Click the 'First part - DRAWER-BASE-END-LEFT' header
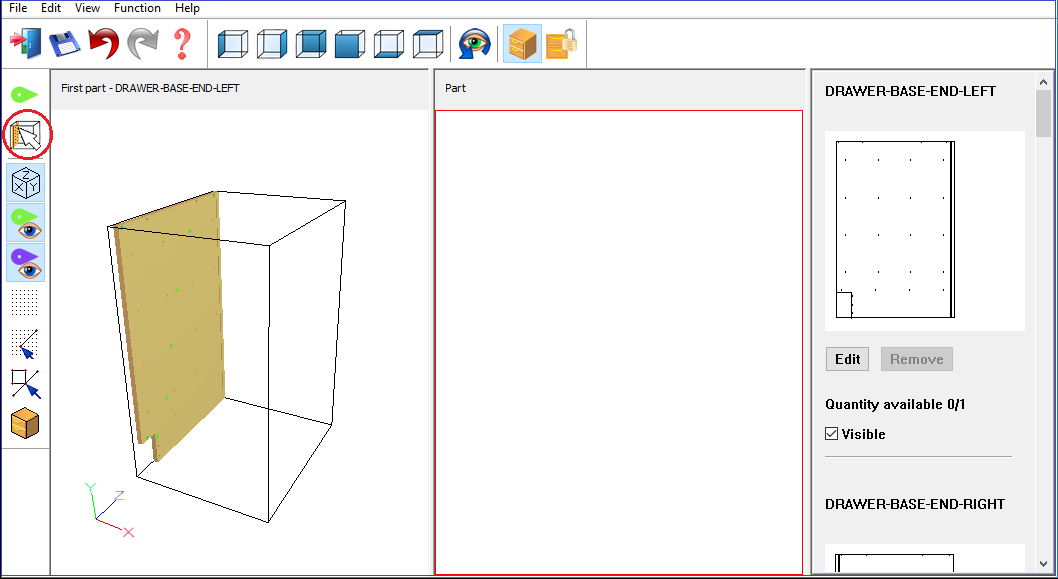 click(150, 88)
